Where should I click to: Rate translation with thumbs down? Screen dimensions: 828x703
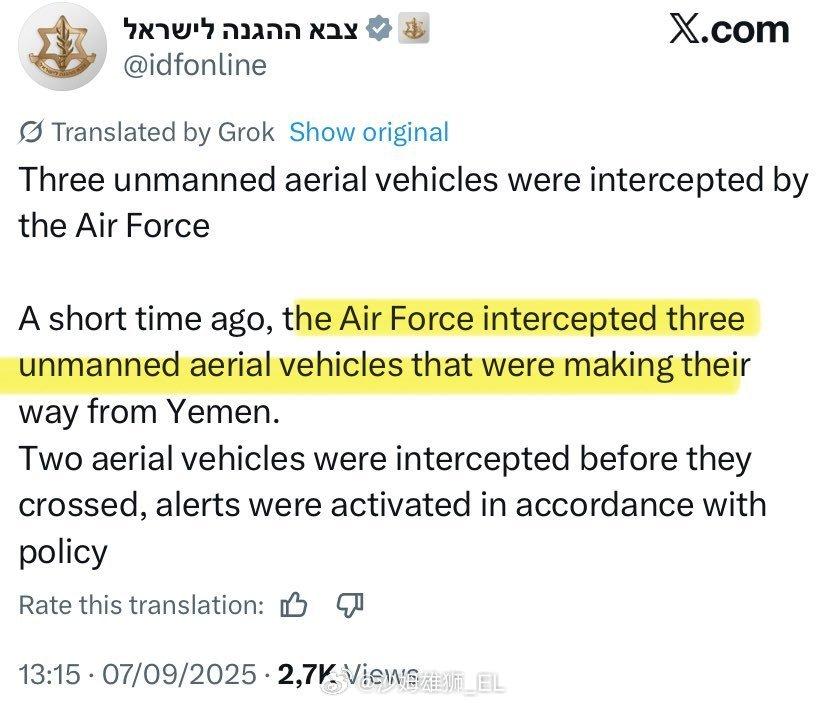coord(350,605)
